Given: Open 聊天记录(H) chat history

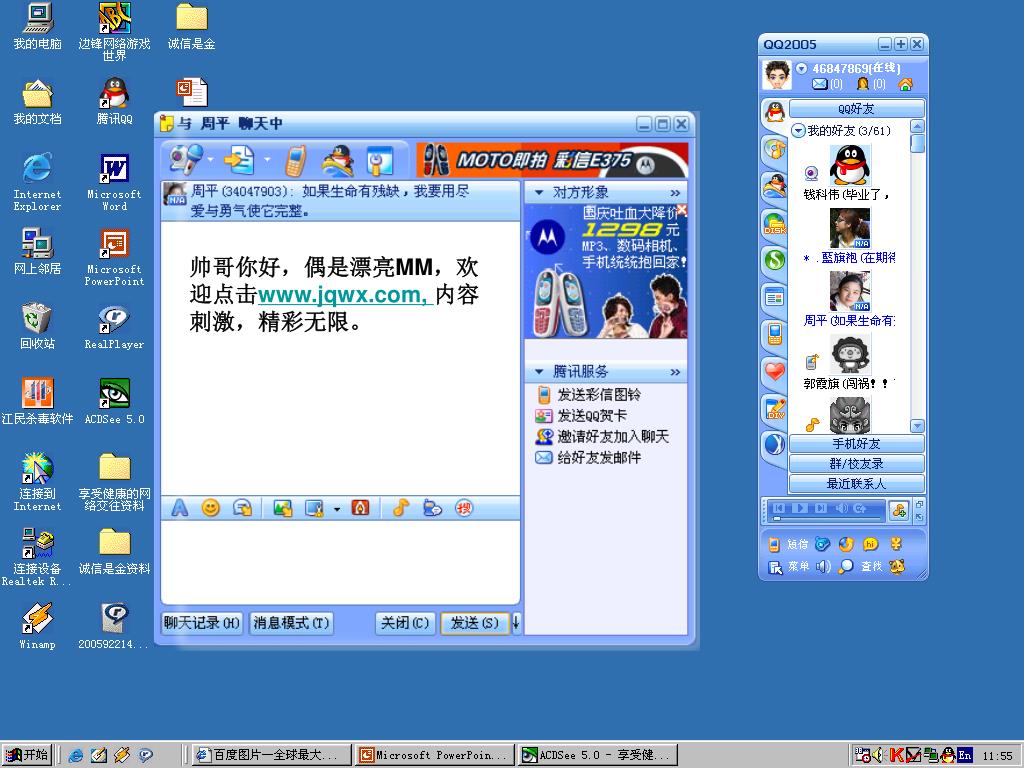Looking at the screenshot, I should (x=202, y=623).
